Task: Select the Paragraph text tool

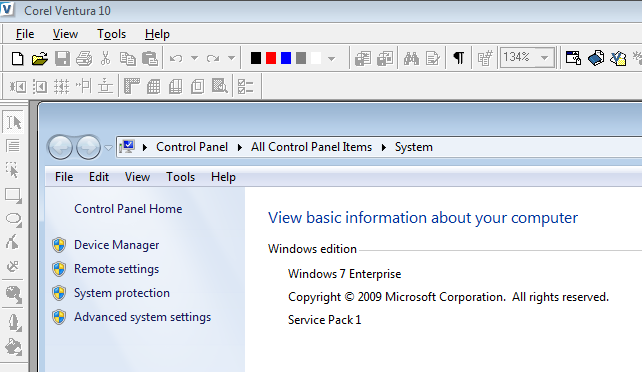Action: coord(13,146)
